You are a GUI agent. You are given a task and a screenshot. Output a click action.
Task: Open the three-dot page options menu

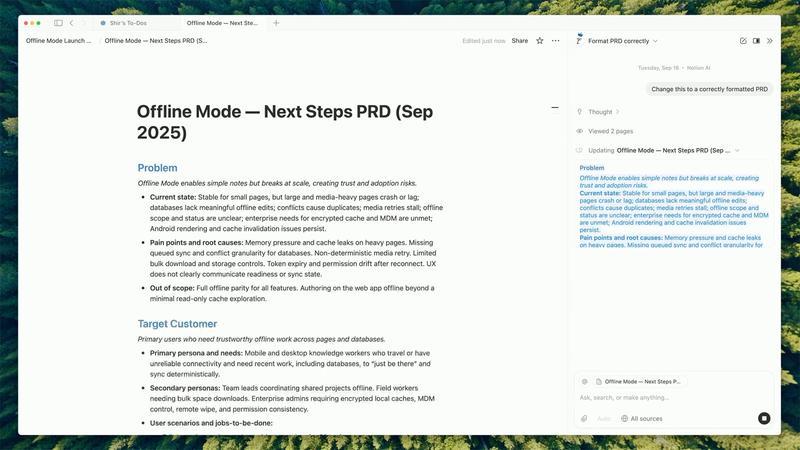(556, 41)
